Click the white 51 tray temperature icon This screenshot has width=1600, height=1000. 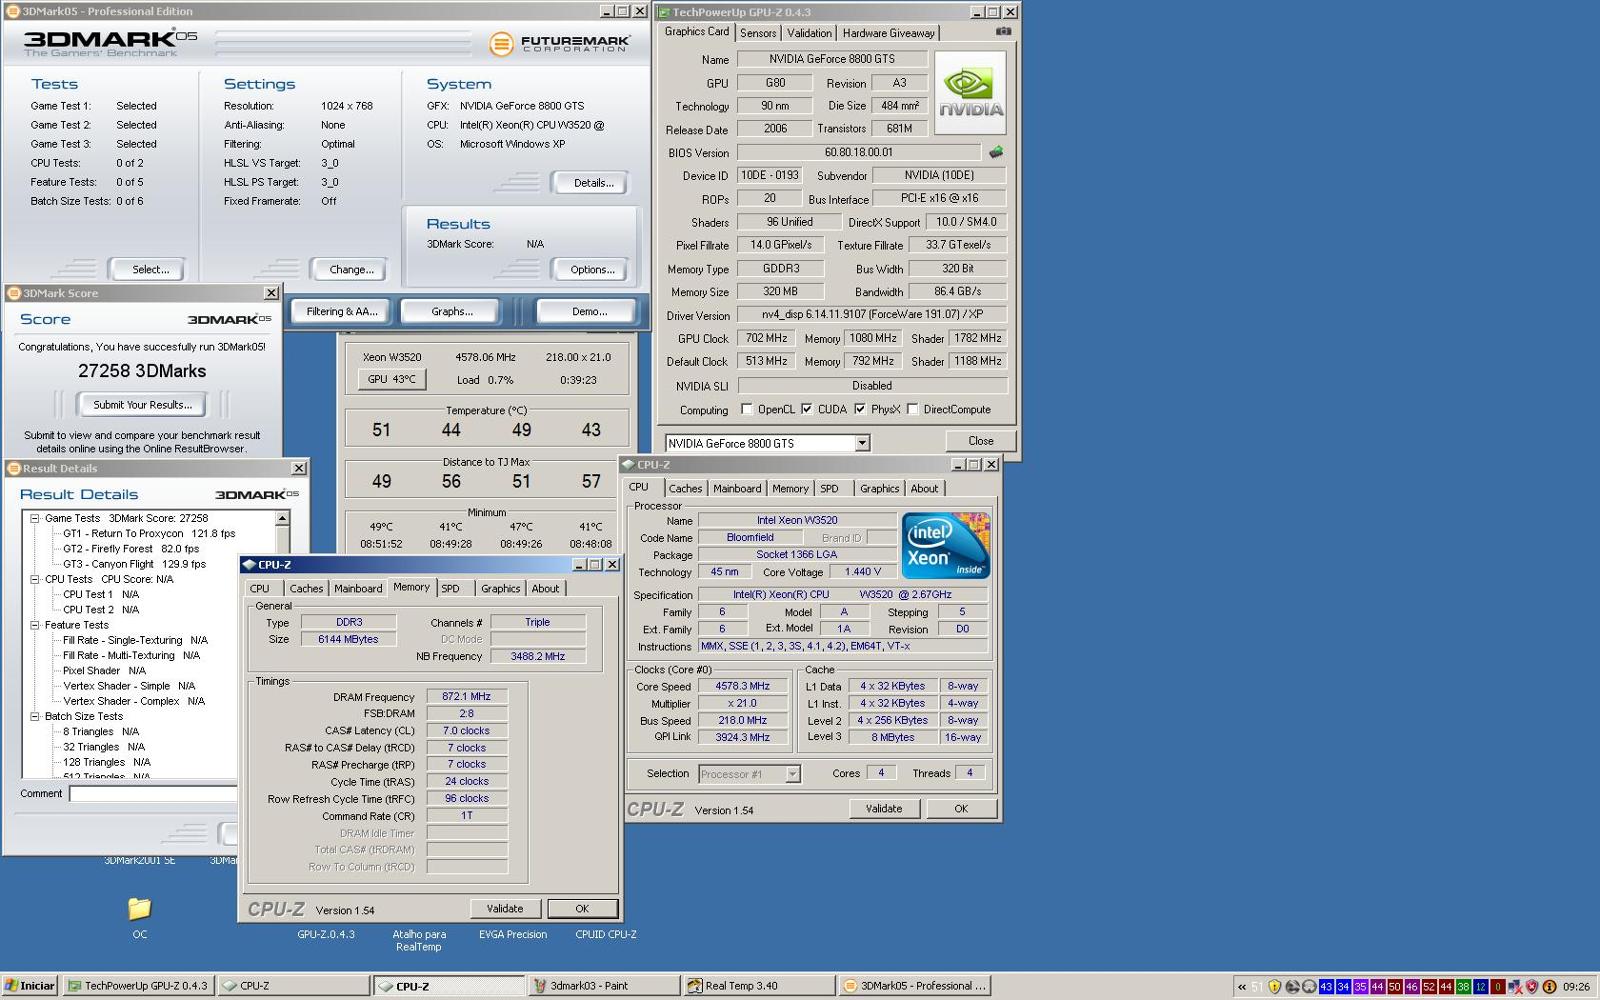point(1257,986)
